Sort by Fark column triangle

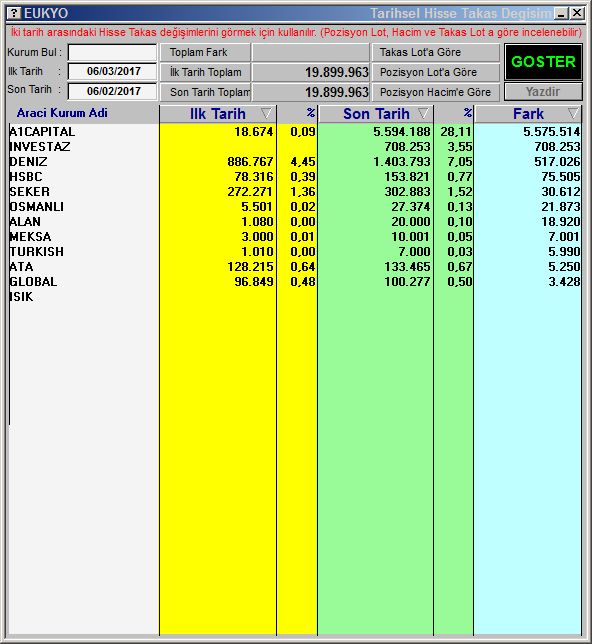click(573, 113)
